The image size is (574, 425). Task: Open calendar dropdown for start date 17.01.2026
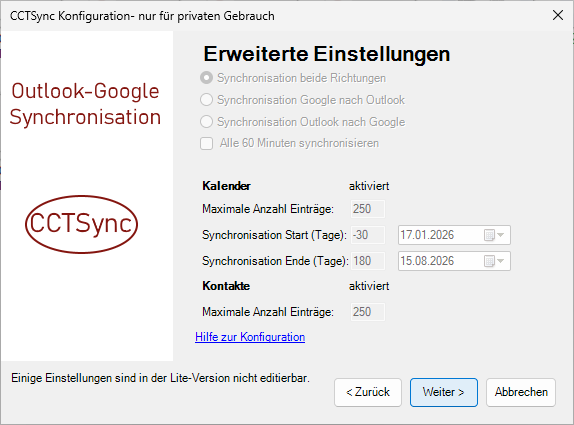tap(494, 235)
